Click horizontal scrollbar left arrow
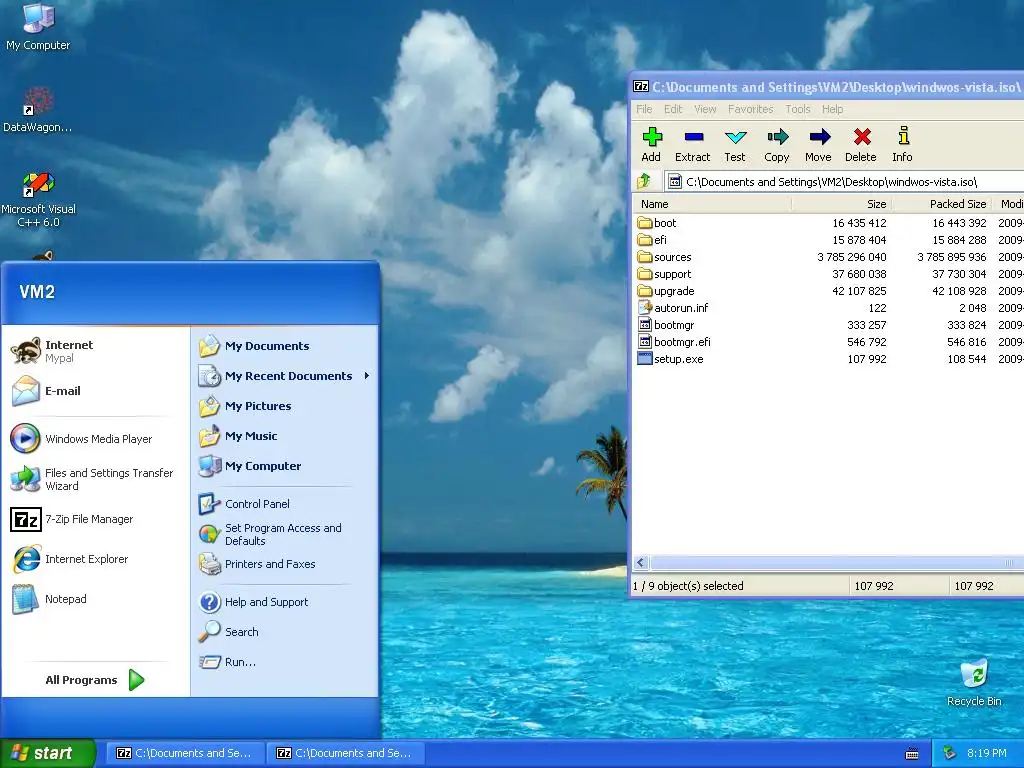 point(641,562)
